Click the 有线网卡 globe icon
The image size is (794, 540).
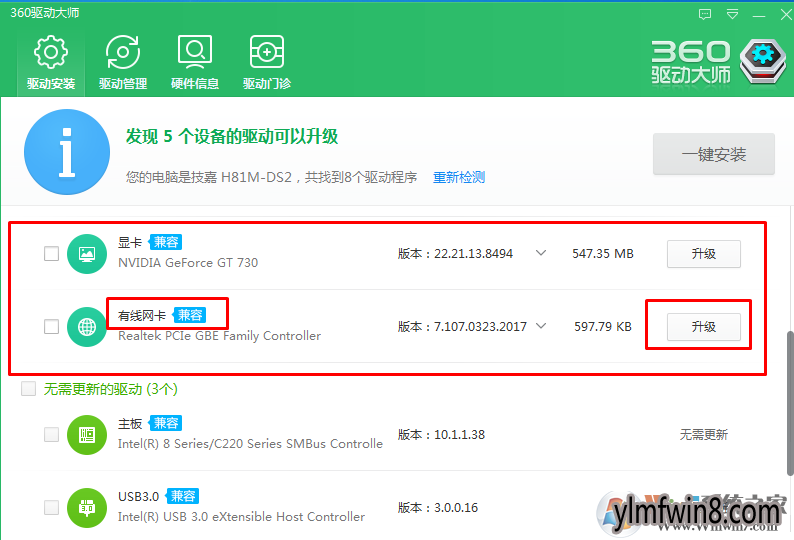(x=87, y=327)
